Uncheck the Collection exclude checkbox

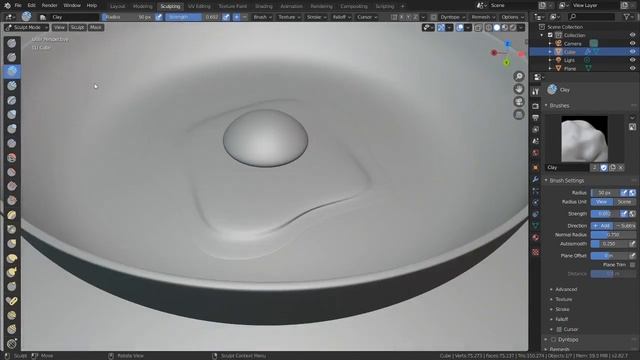(x=550, y=35)
